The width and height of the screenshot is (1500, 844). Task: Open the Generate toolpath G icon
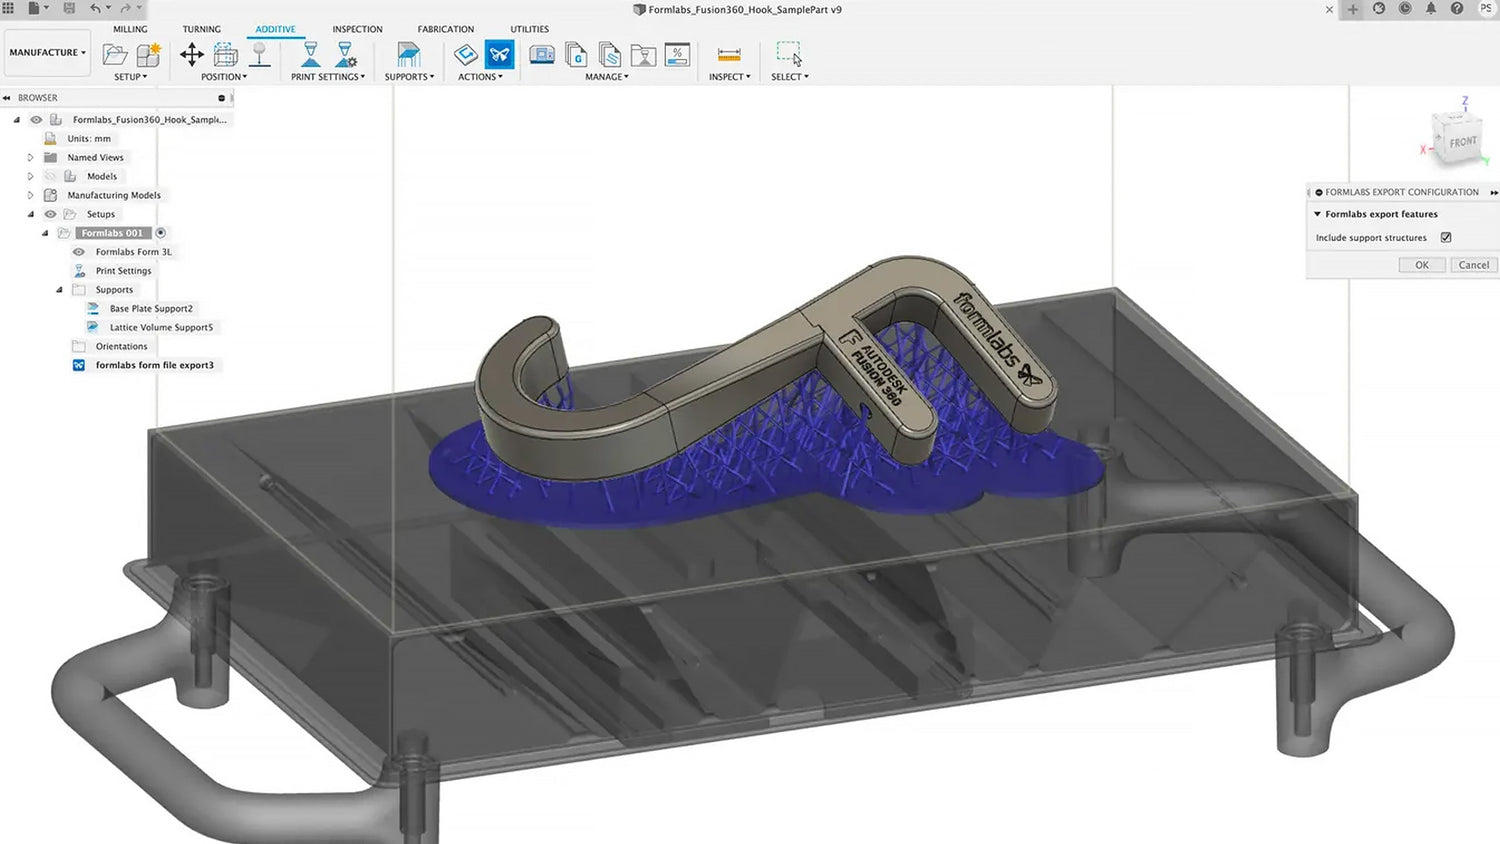click(576, 55)
